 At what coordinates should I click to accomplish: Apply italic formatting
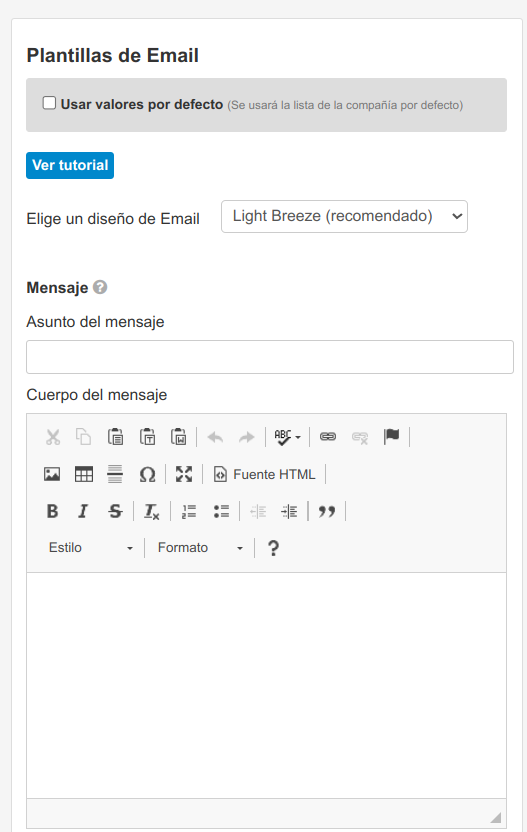click(83, 511)
